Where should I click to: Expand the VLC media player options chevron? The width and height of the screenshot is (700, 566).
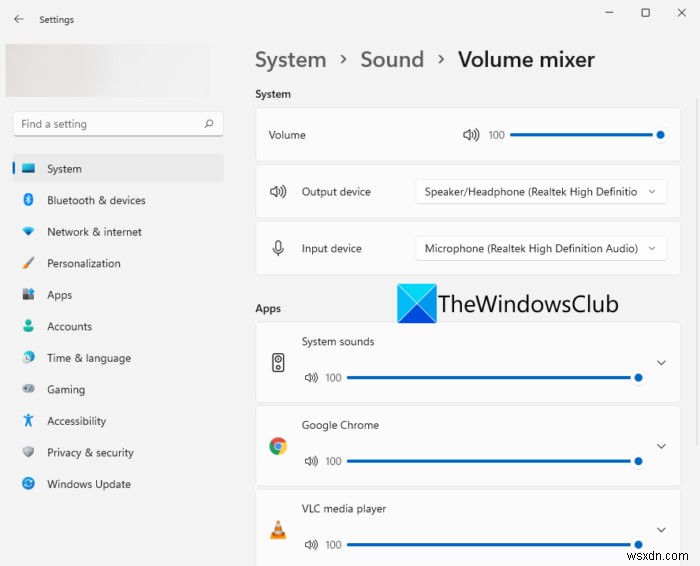click(x=662, y=530)
